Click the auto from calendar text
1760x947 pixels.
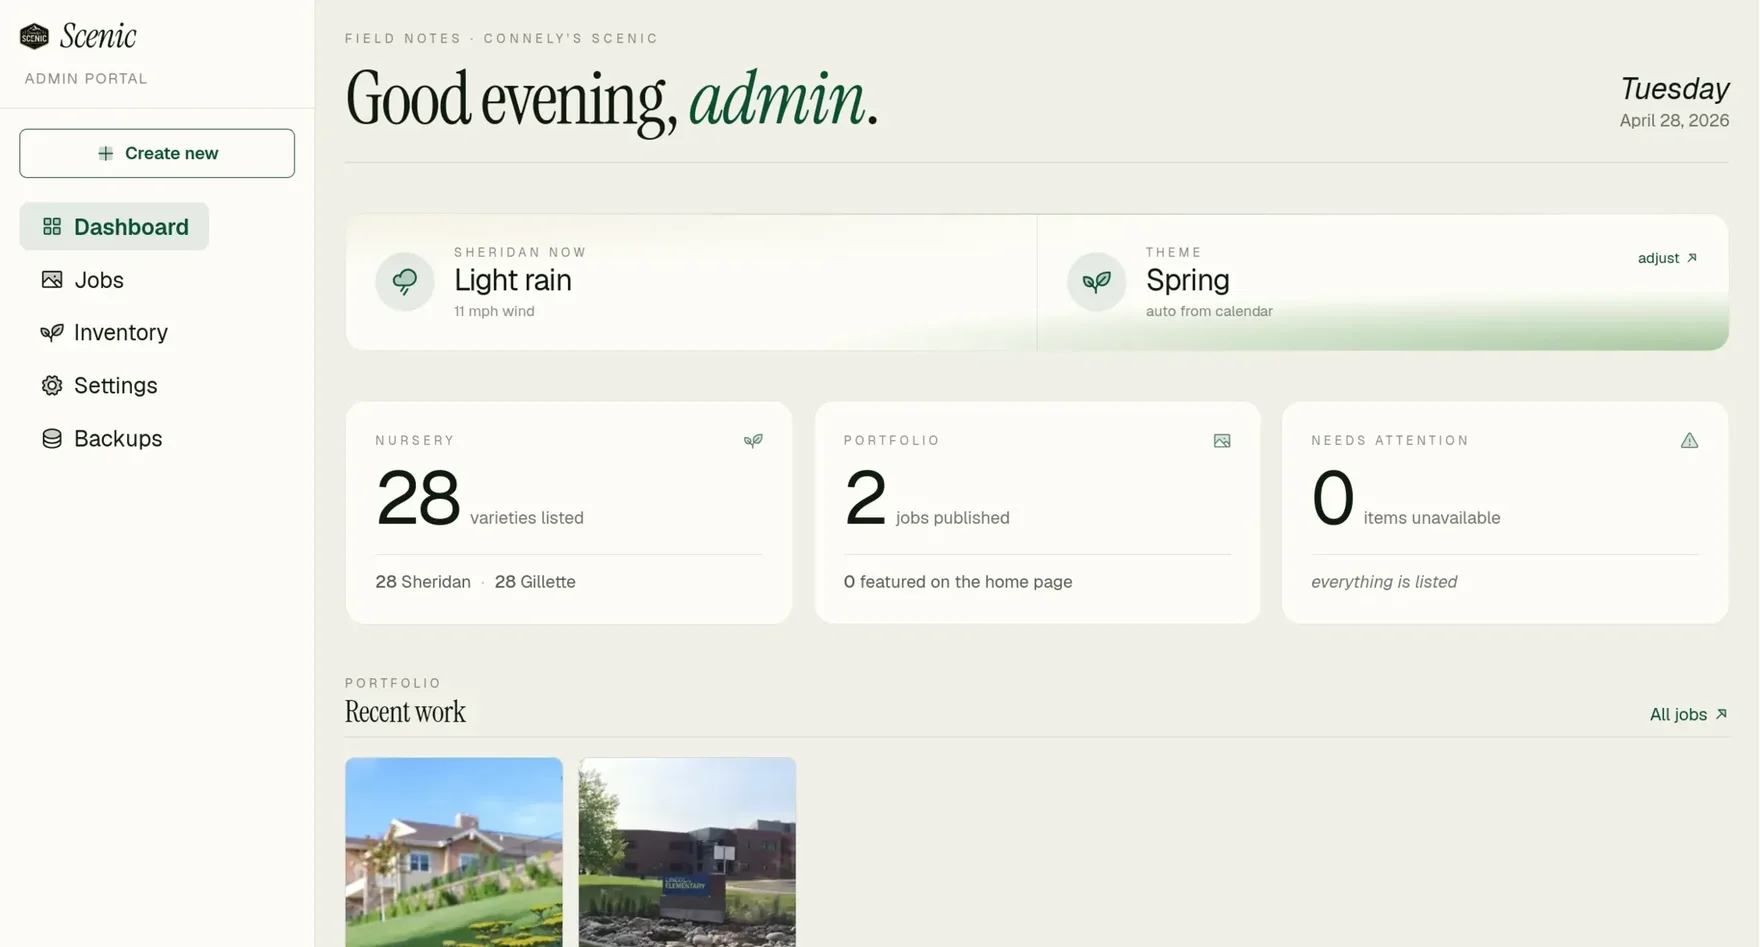1209,311
